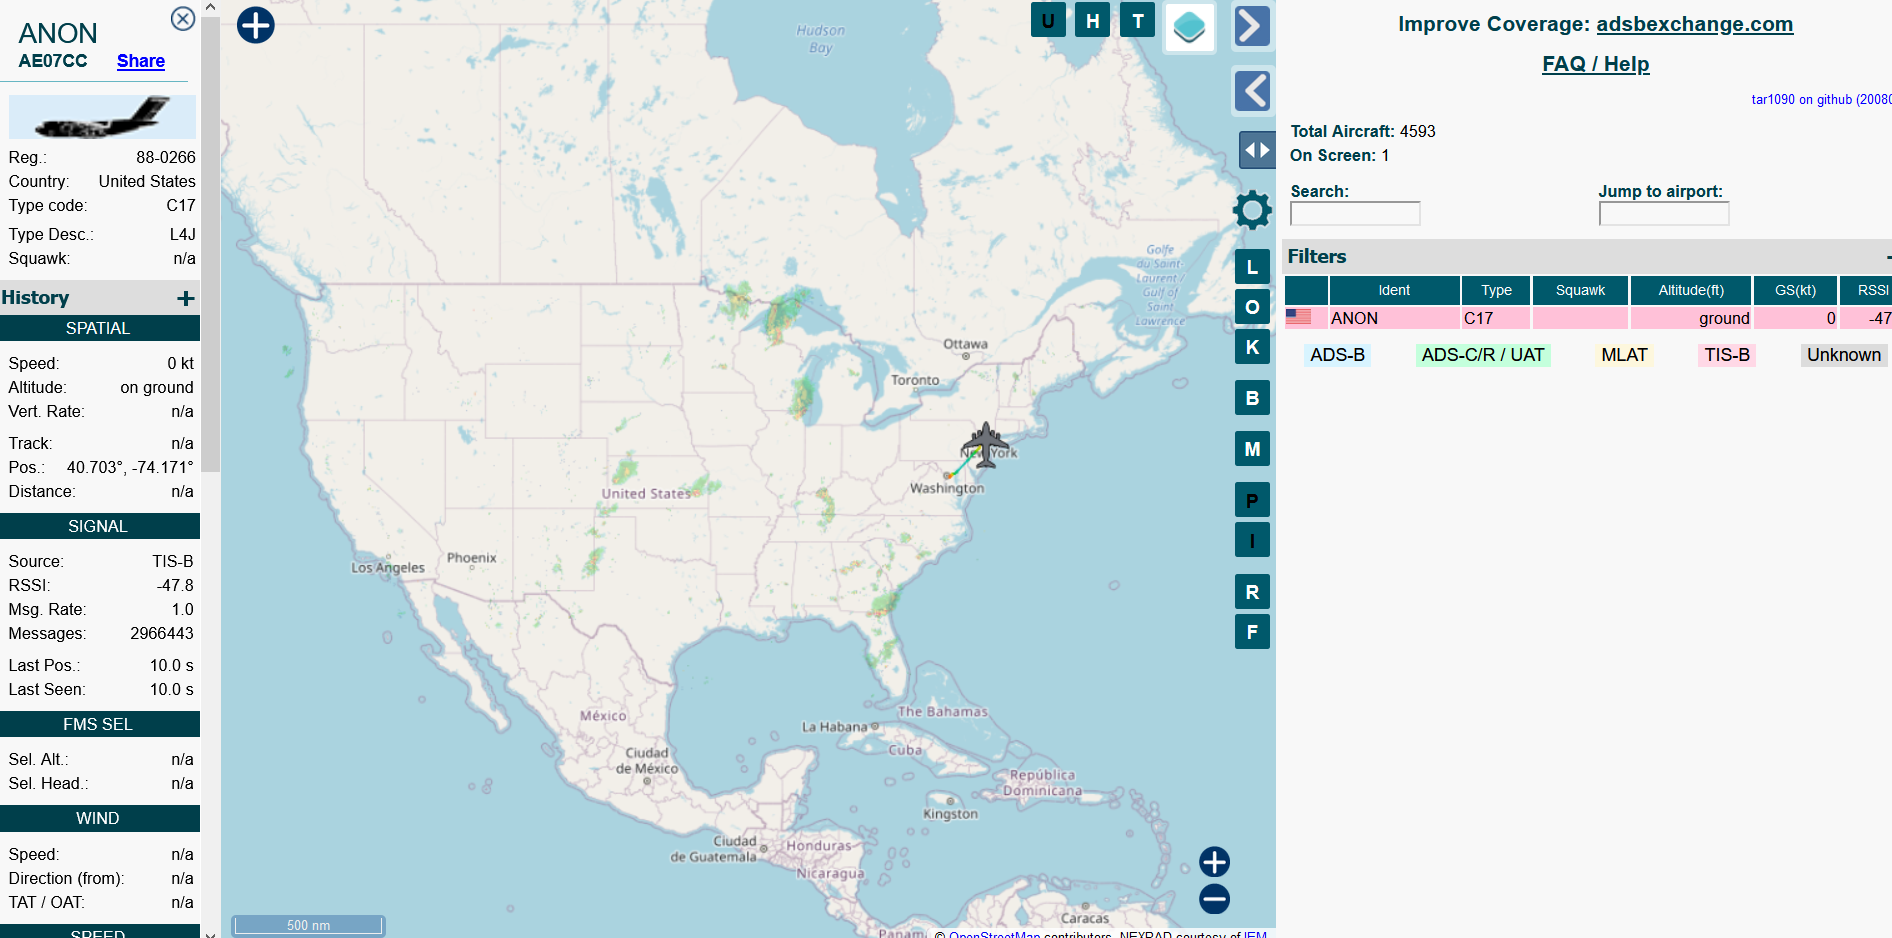Click the MLAT legend label

(1624, 355)
